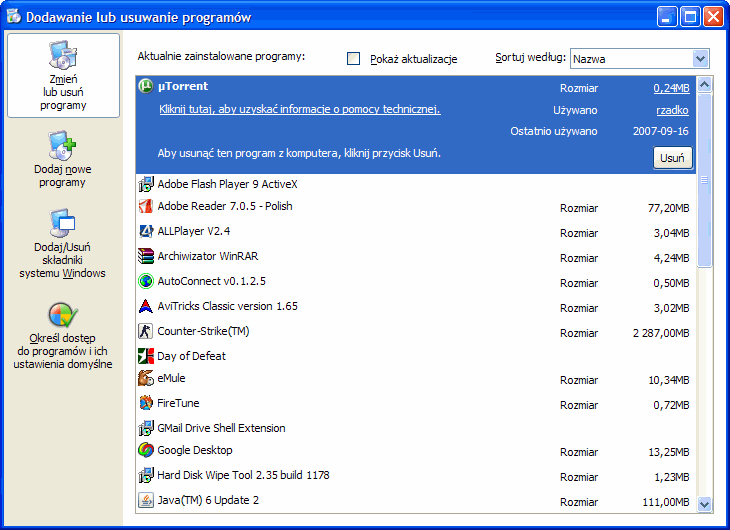Click the Usuń button for µTorrent
Image resolution: width=730 pixels, height=530 pixels.
[672, 158]
